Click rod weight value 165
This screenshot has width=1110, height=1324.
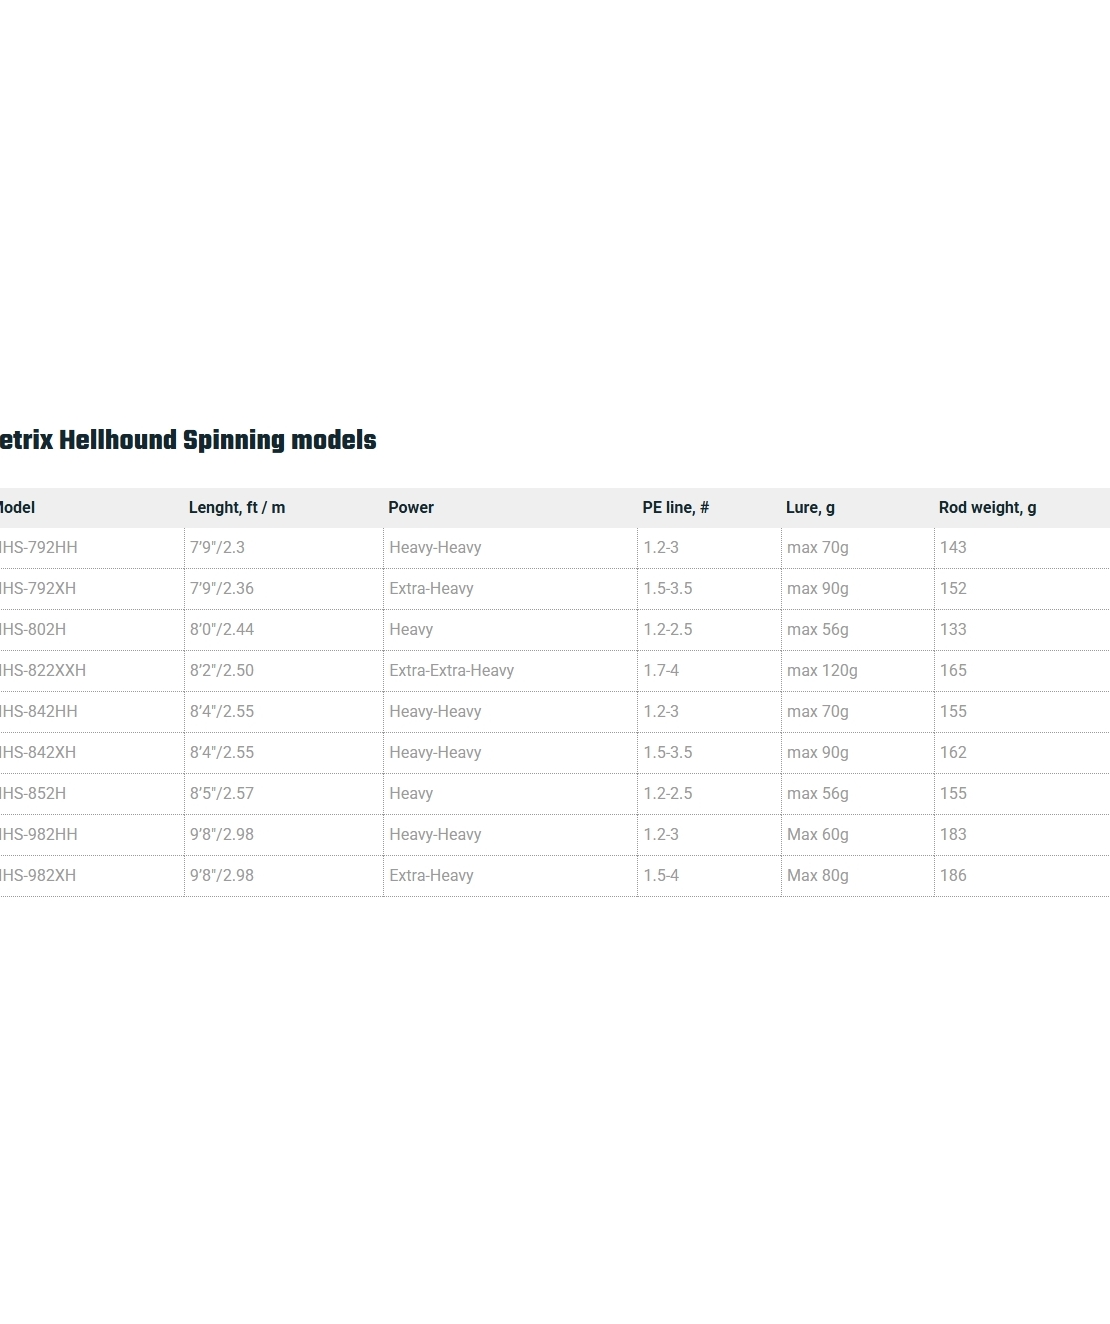[953, 671]
